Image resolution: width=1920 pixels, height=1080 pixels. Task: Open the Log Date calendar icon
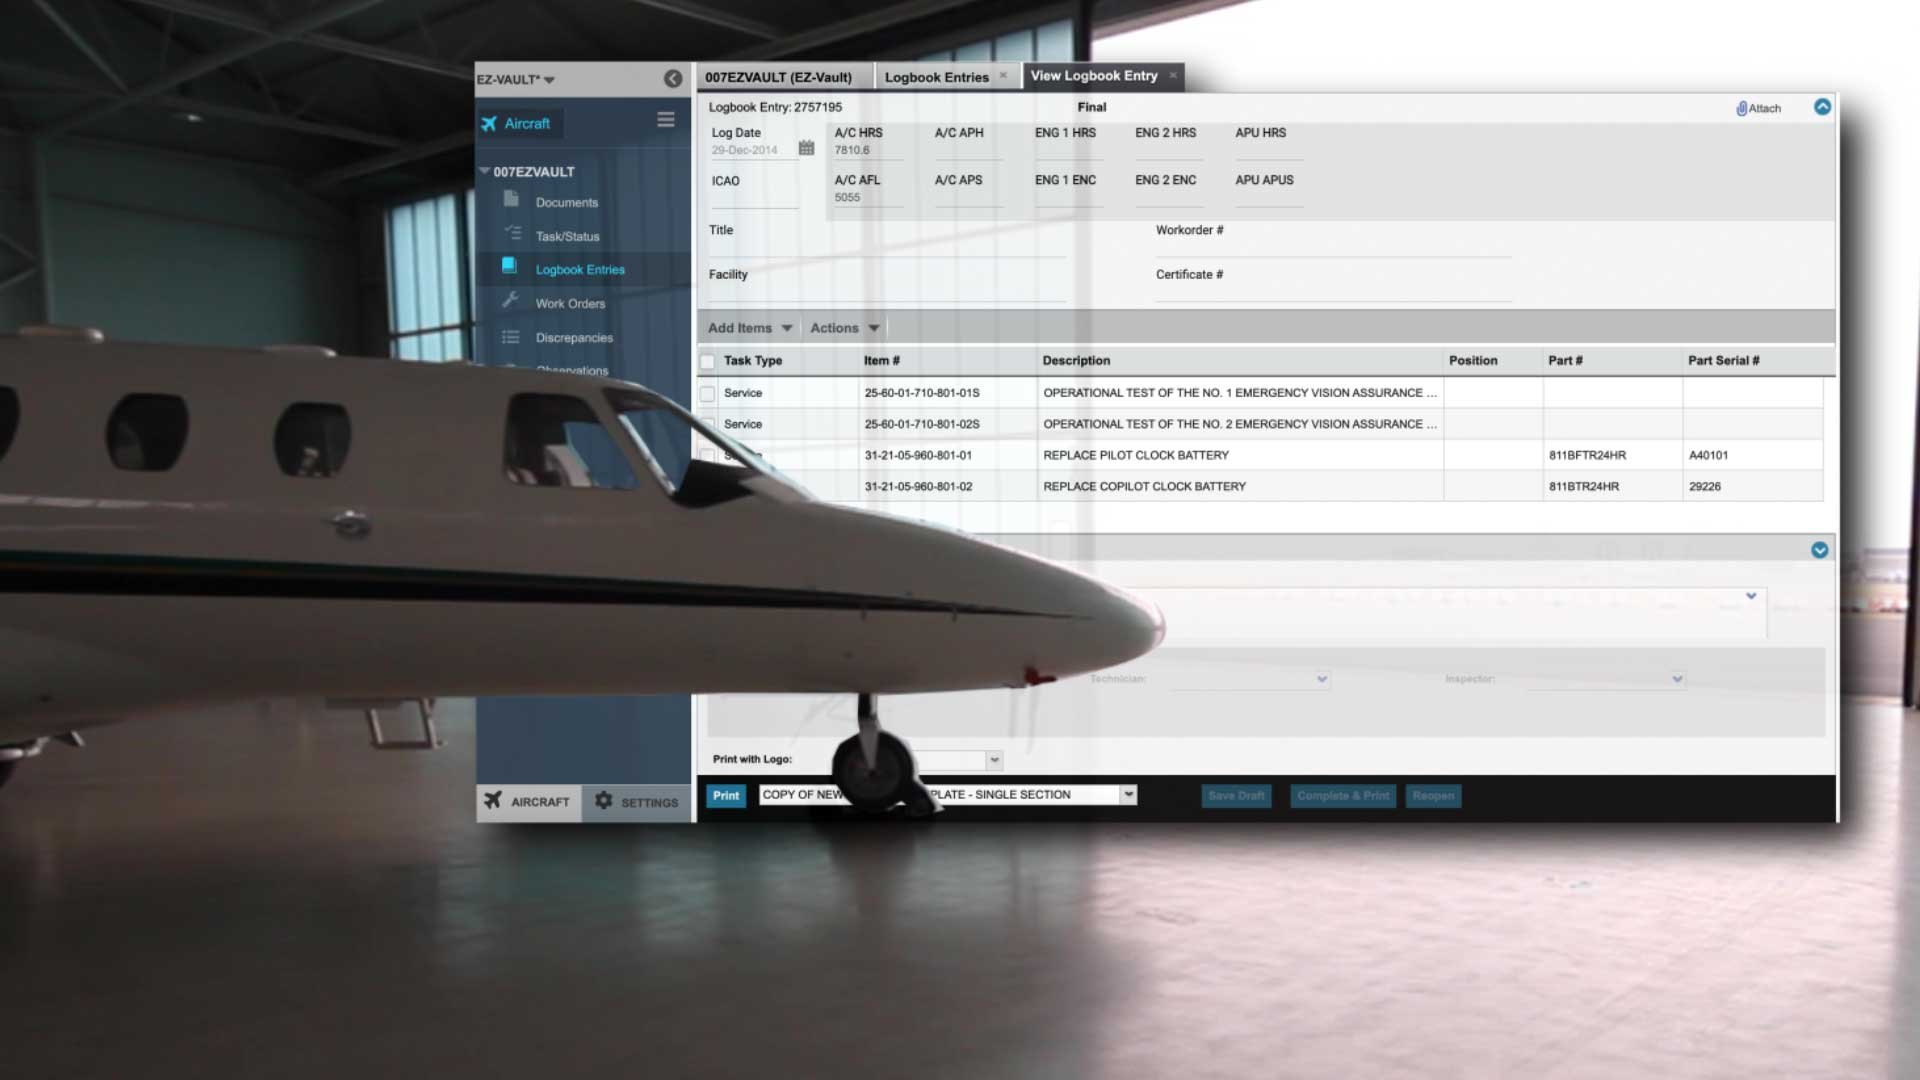[x=806, y=148]
